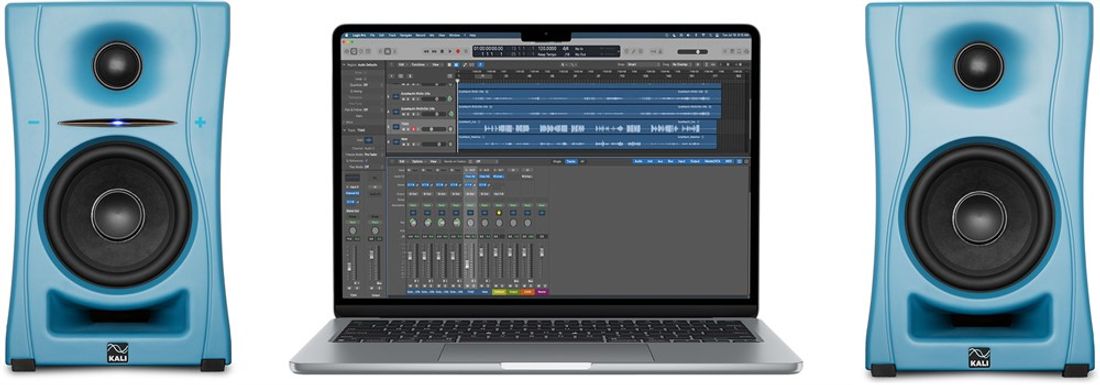1100x385 pixels.
Task: Click the green channel strip name label in the Mixer
Action: coord(514,292)
